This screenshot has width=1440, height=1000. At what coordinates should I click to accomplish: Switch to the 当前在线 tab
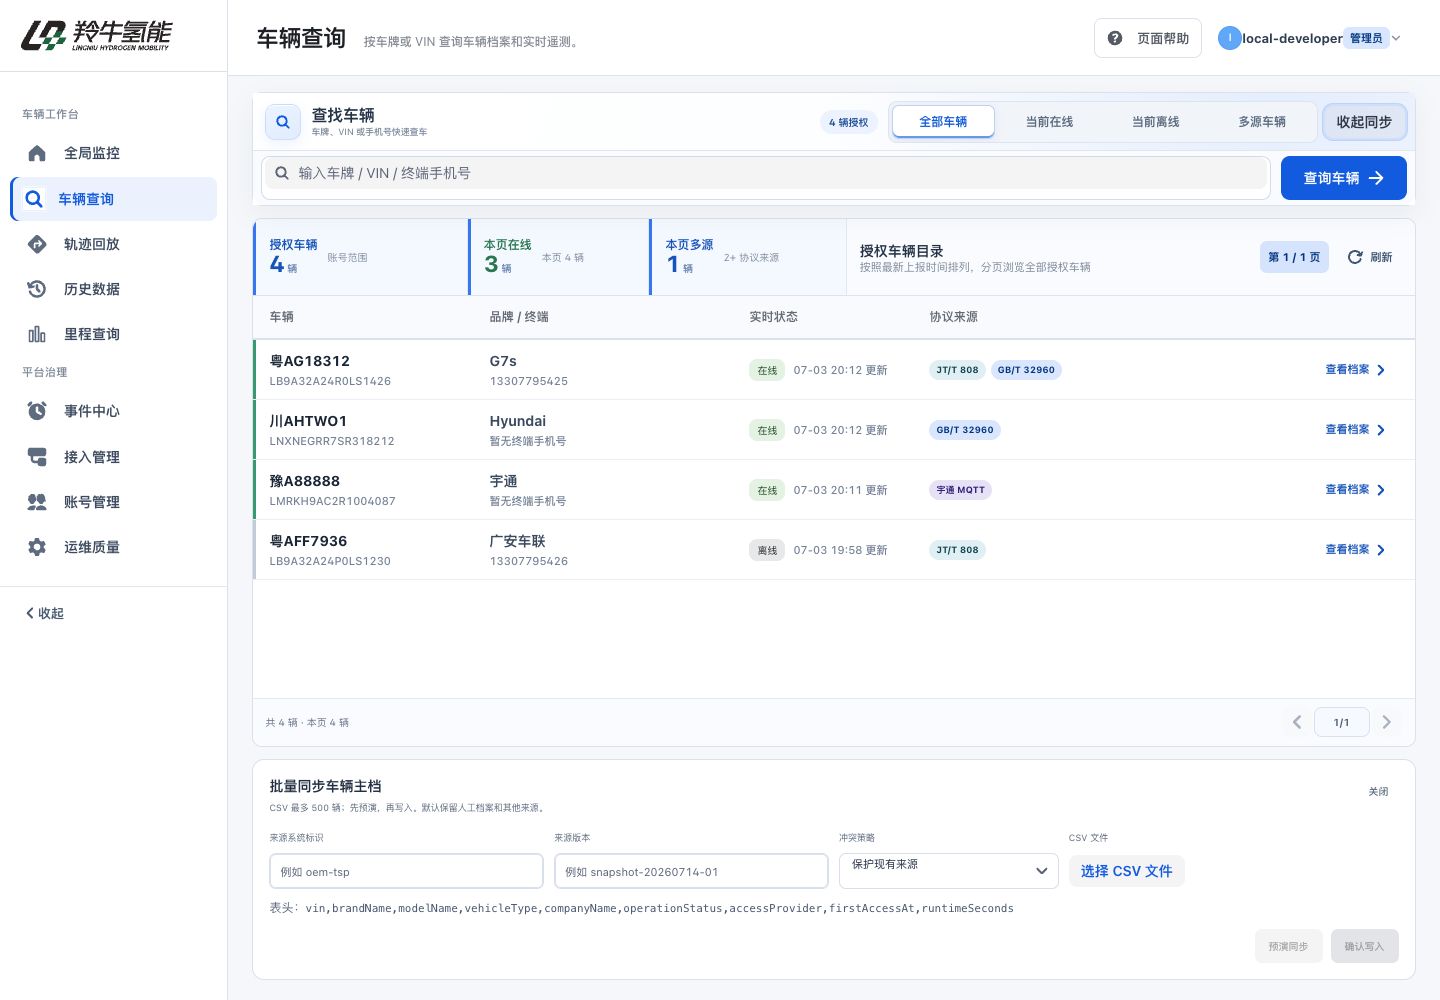pos(1049,122)
